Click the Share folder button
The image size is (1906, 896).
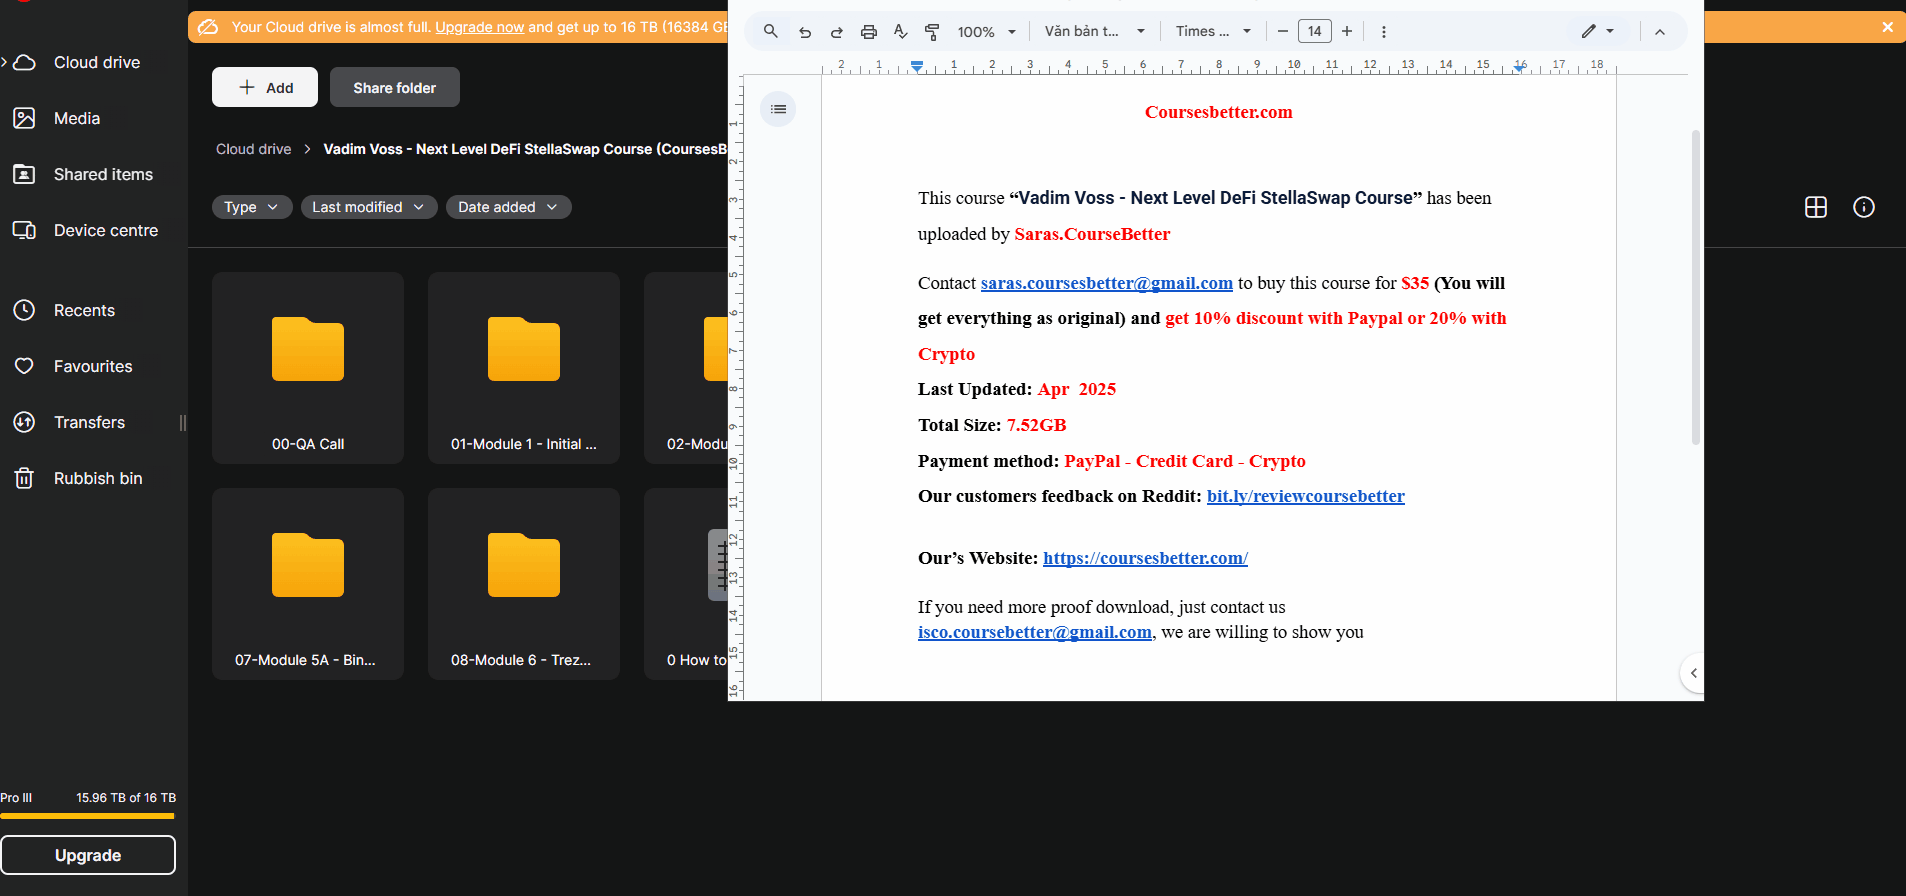click(394, 88)
